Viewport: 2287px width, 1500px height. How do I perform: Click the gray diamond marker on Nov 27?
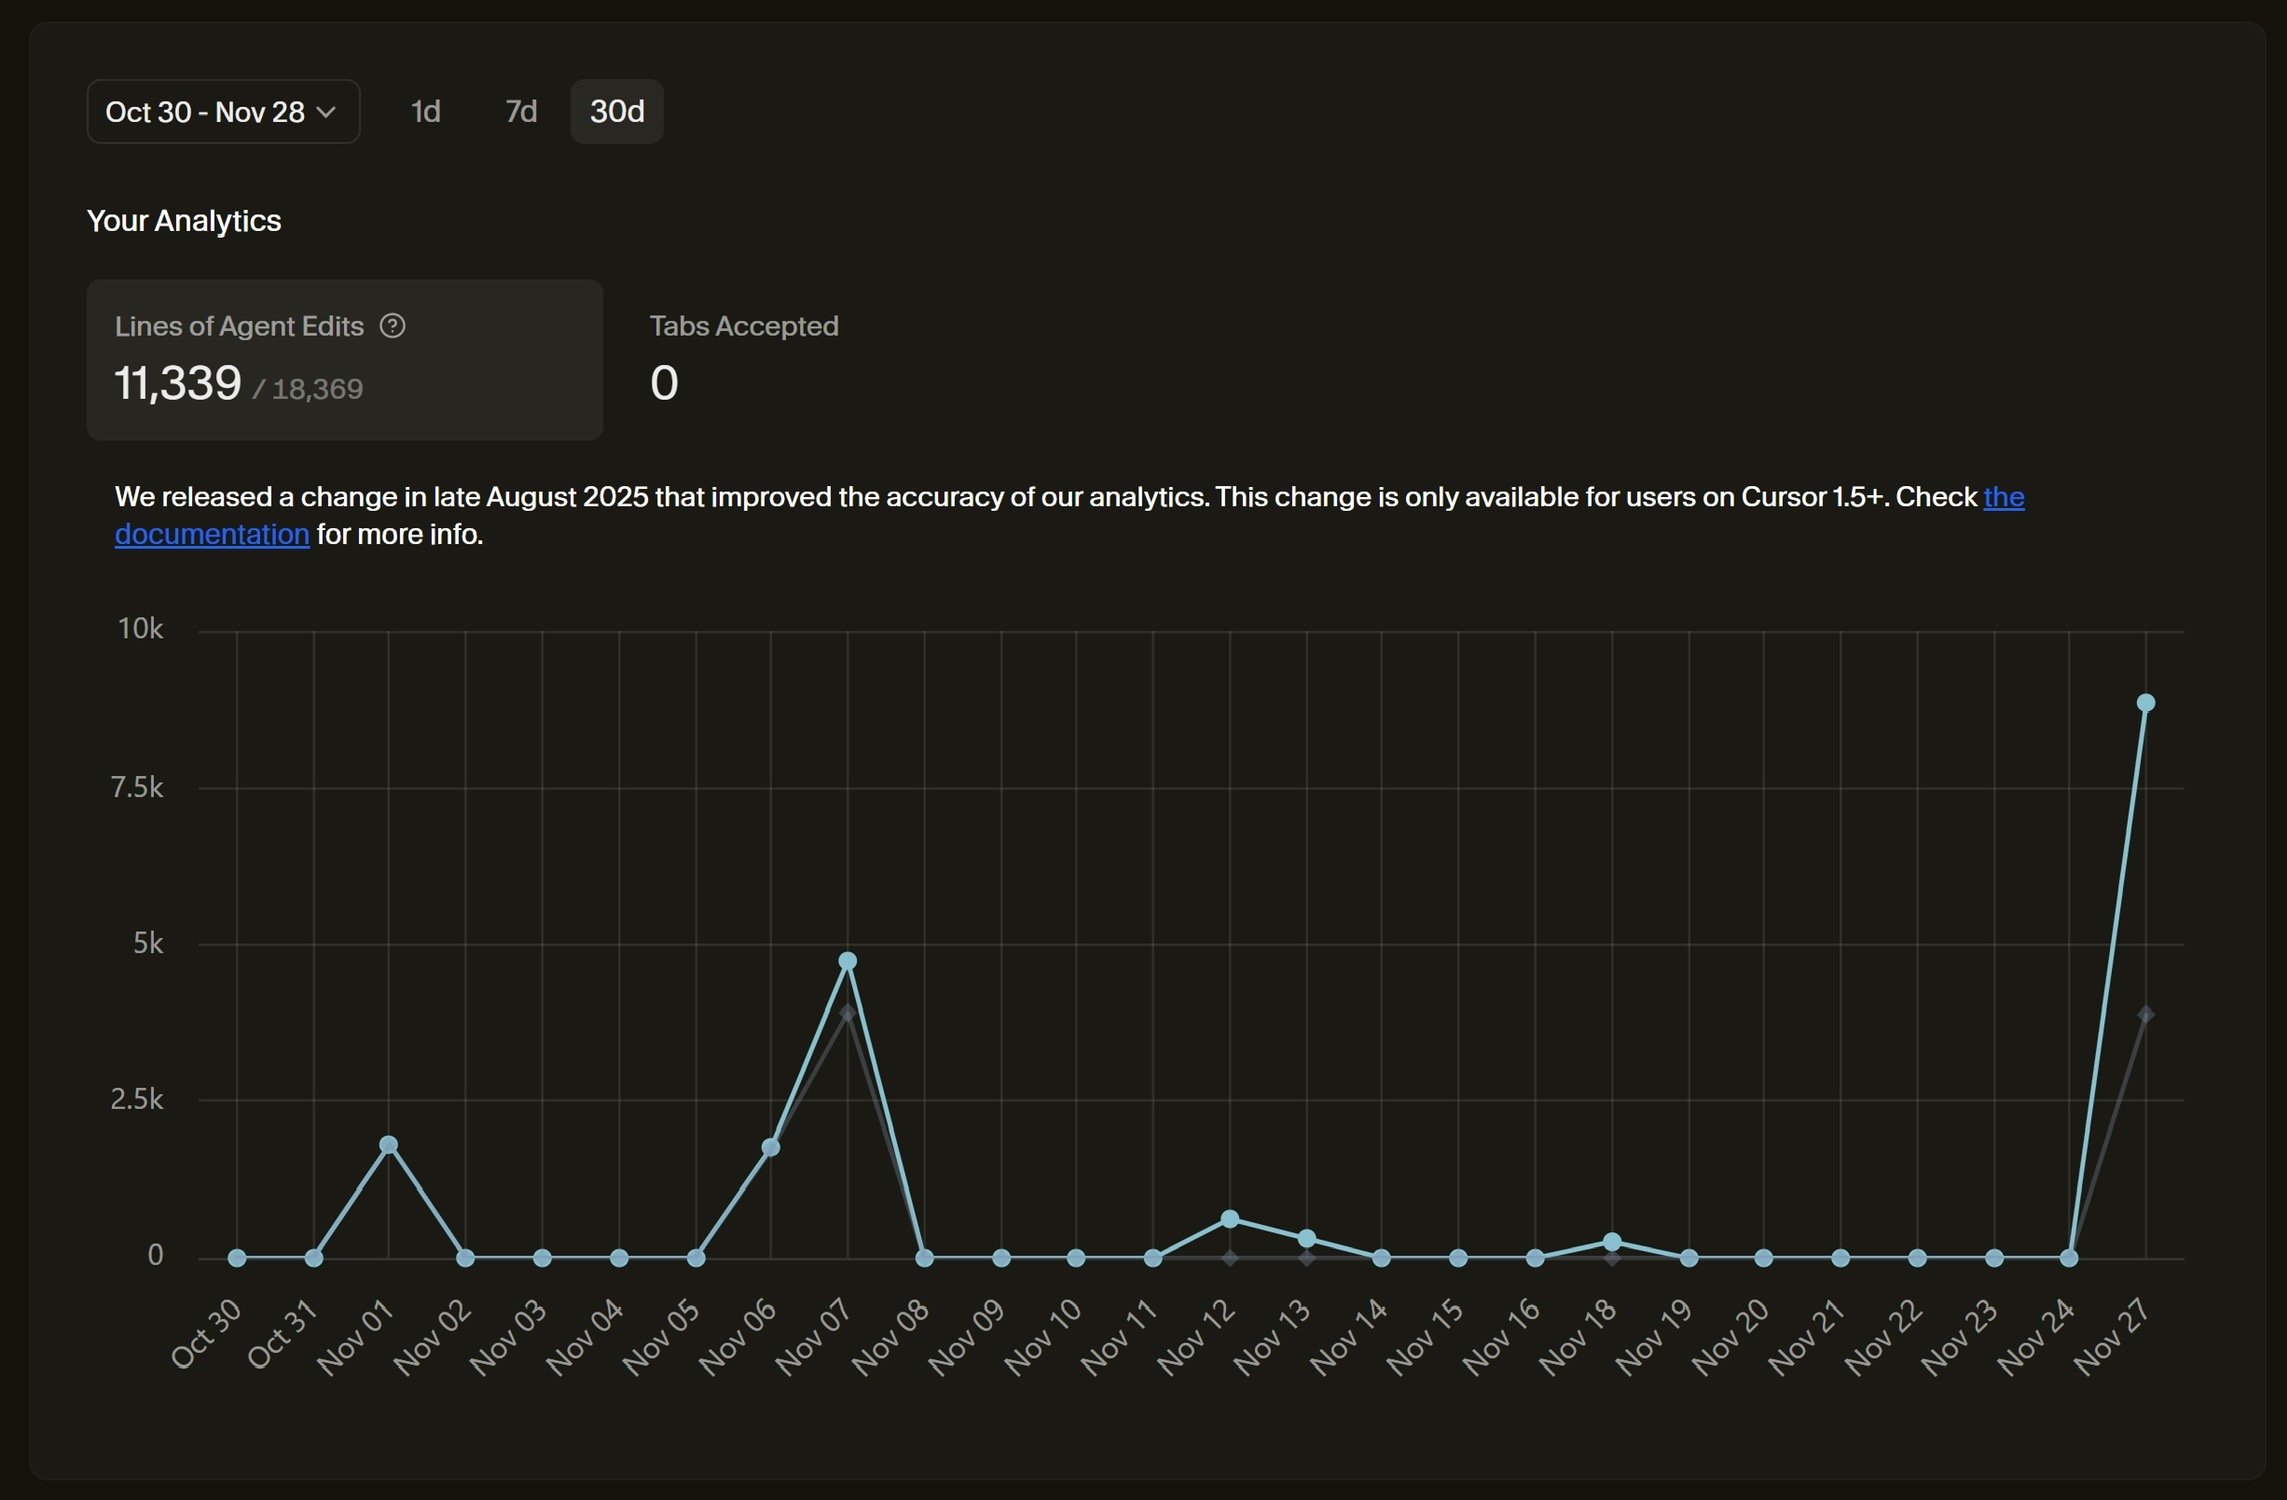pos(2145,1015)
